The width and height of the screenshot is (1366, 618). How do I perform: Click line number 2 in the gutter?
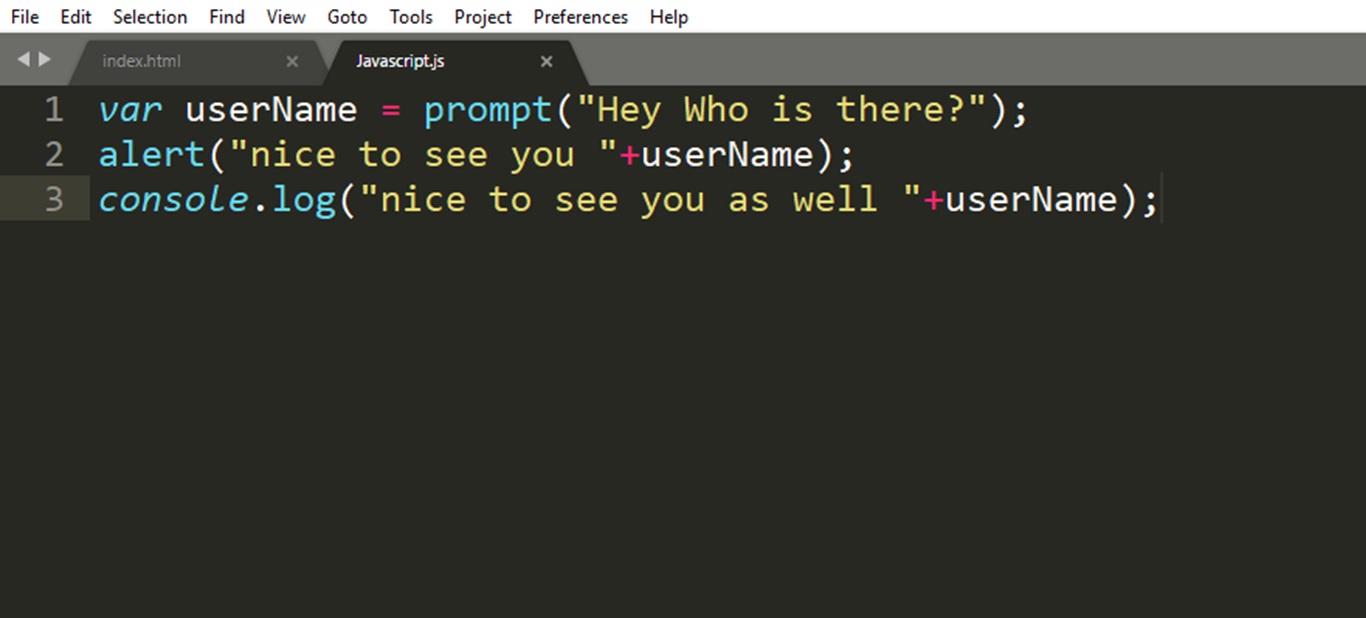(54, 154)
